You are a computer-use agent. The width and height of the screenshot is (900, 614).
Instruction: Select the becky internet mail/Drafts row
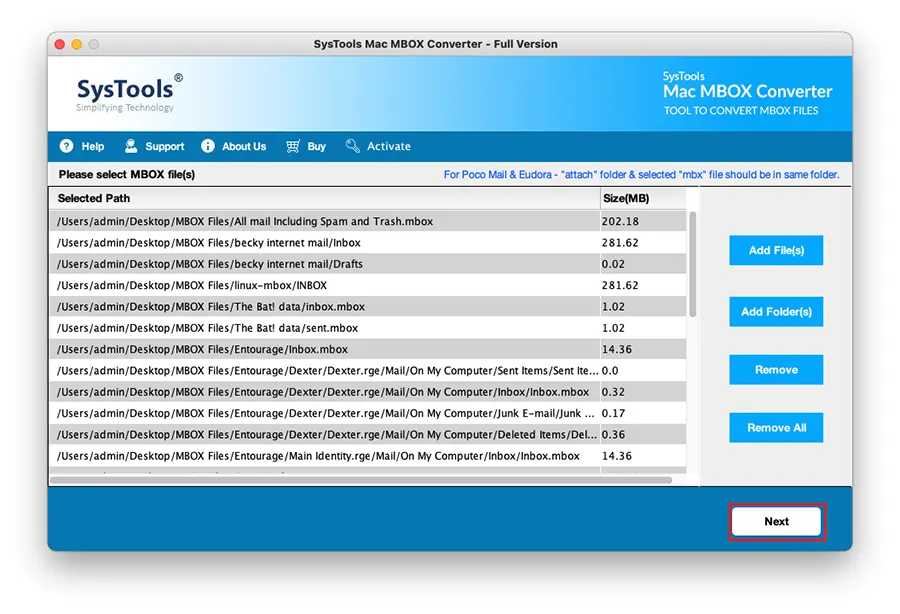368,264
